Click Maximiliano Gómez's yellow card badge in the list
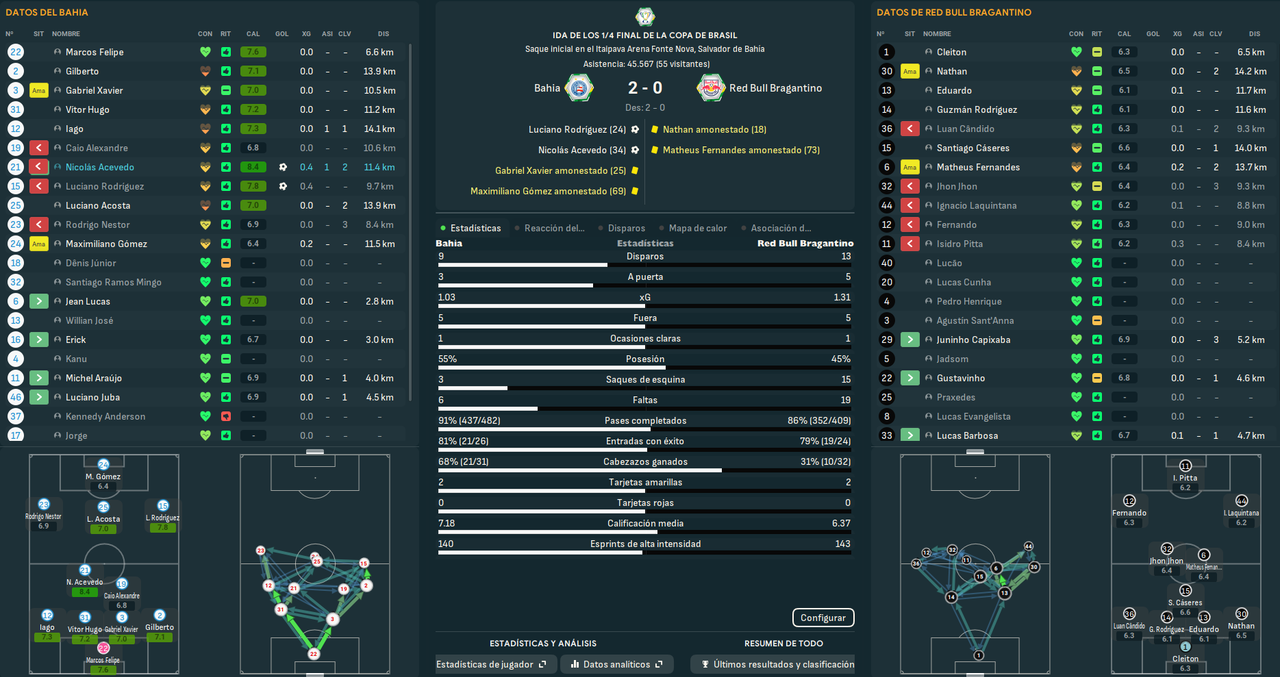 pos(41,244)
